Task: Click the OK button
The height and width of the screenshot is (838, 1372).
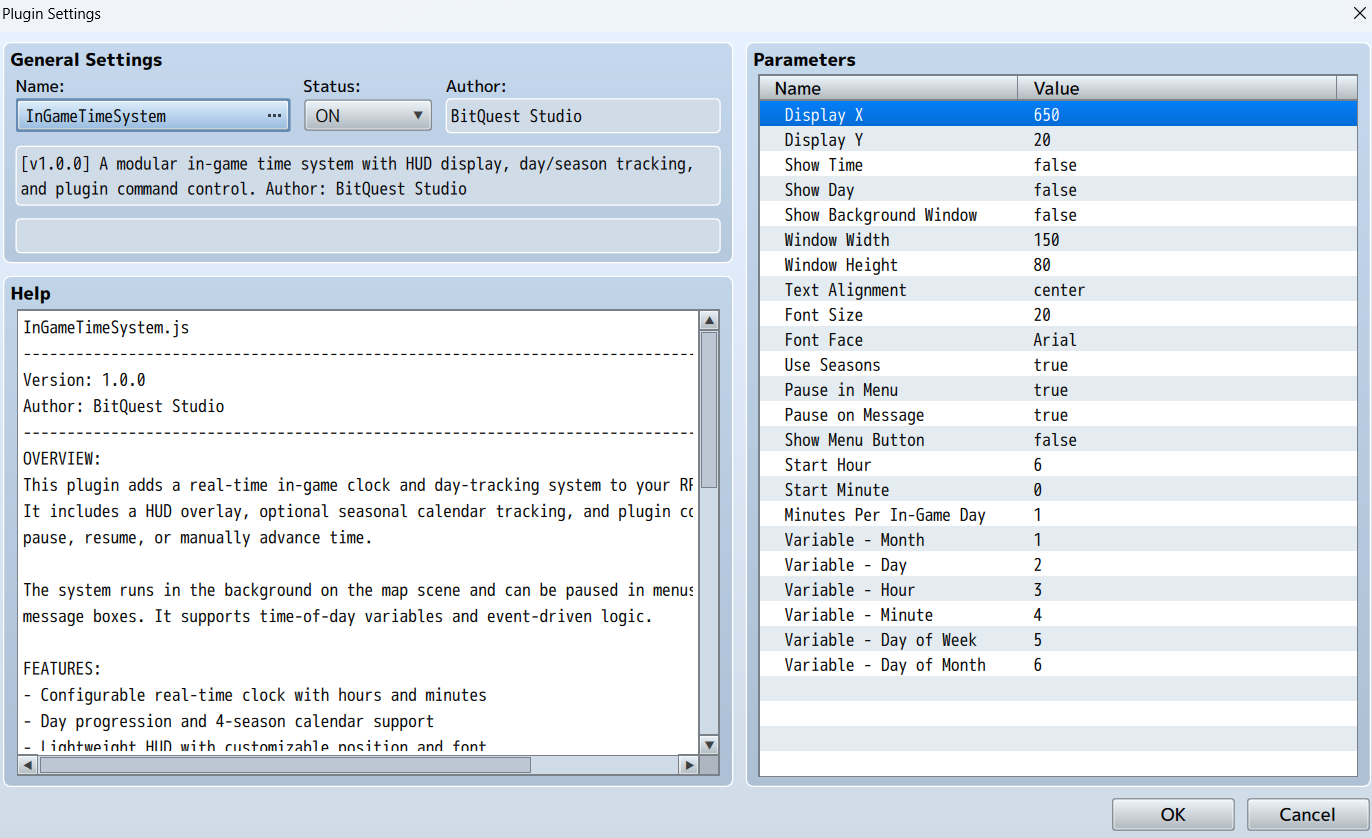Action: (1173, 815)
